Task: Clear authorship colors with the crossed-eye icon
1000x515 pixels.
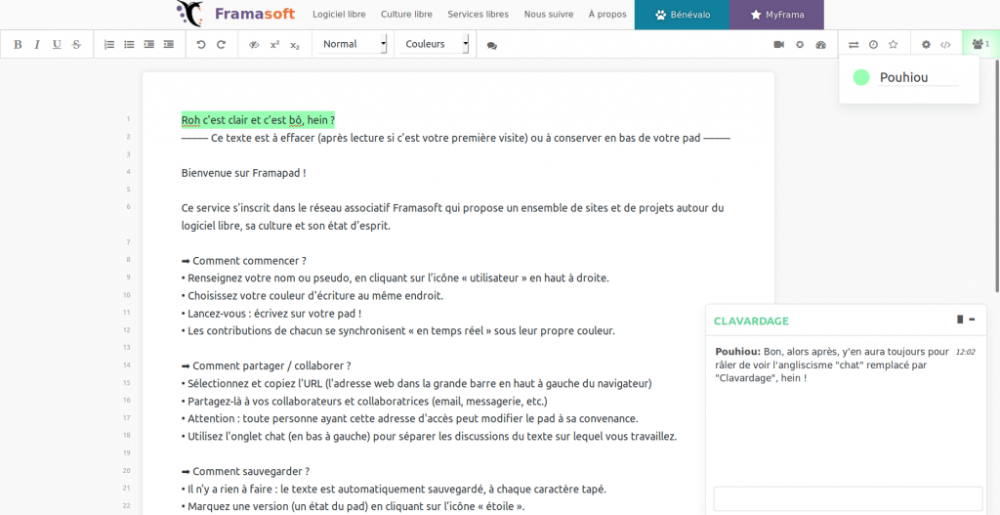Action: (254, 45)
